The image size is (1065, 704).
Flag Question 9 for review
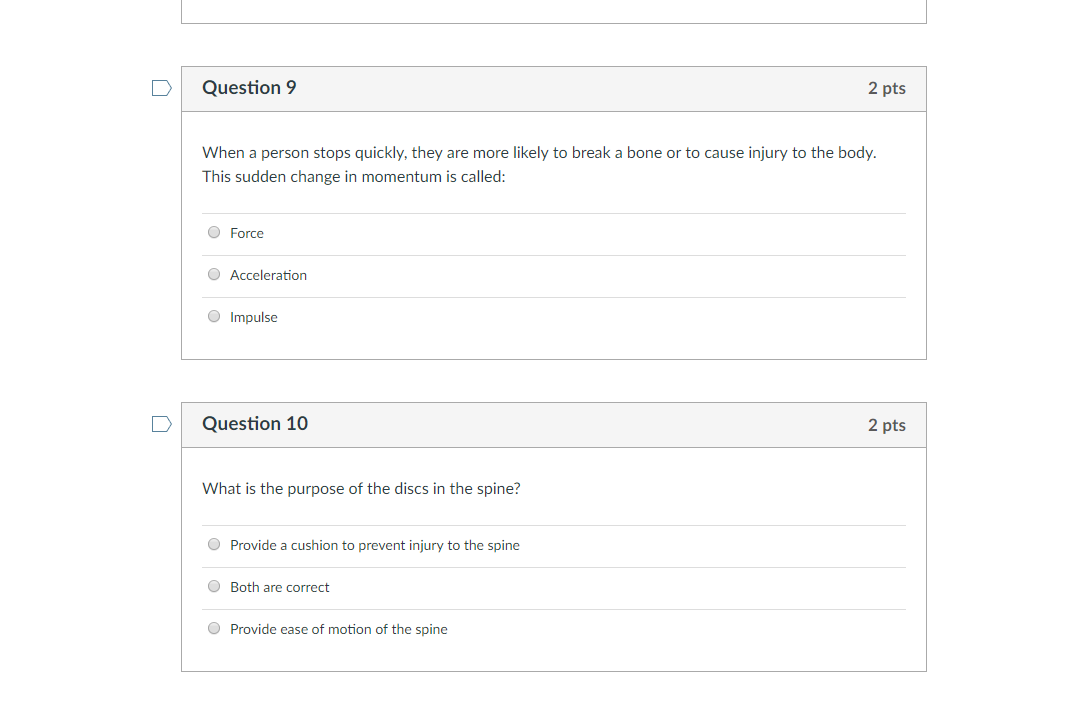(x=162, y=88)
